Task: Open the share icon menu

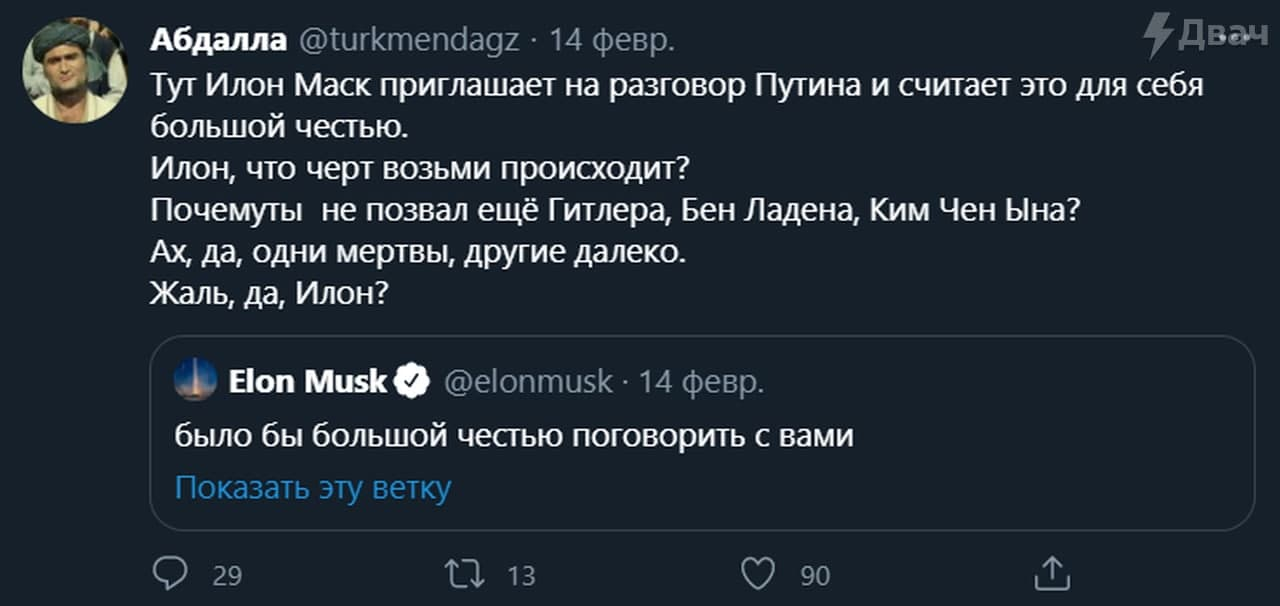Action: coord(1052,574)
